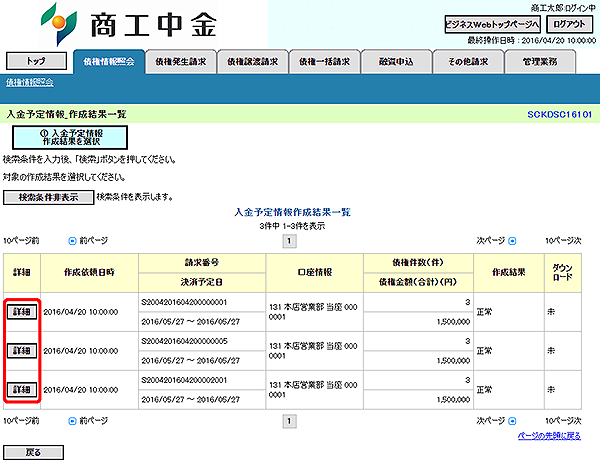Click 10ページ次 above the table
Viewport: 600px width, 468px height.
tap(563, 241)
